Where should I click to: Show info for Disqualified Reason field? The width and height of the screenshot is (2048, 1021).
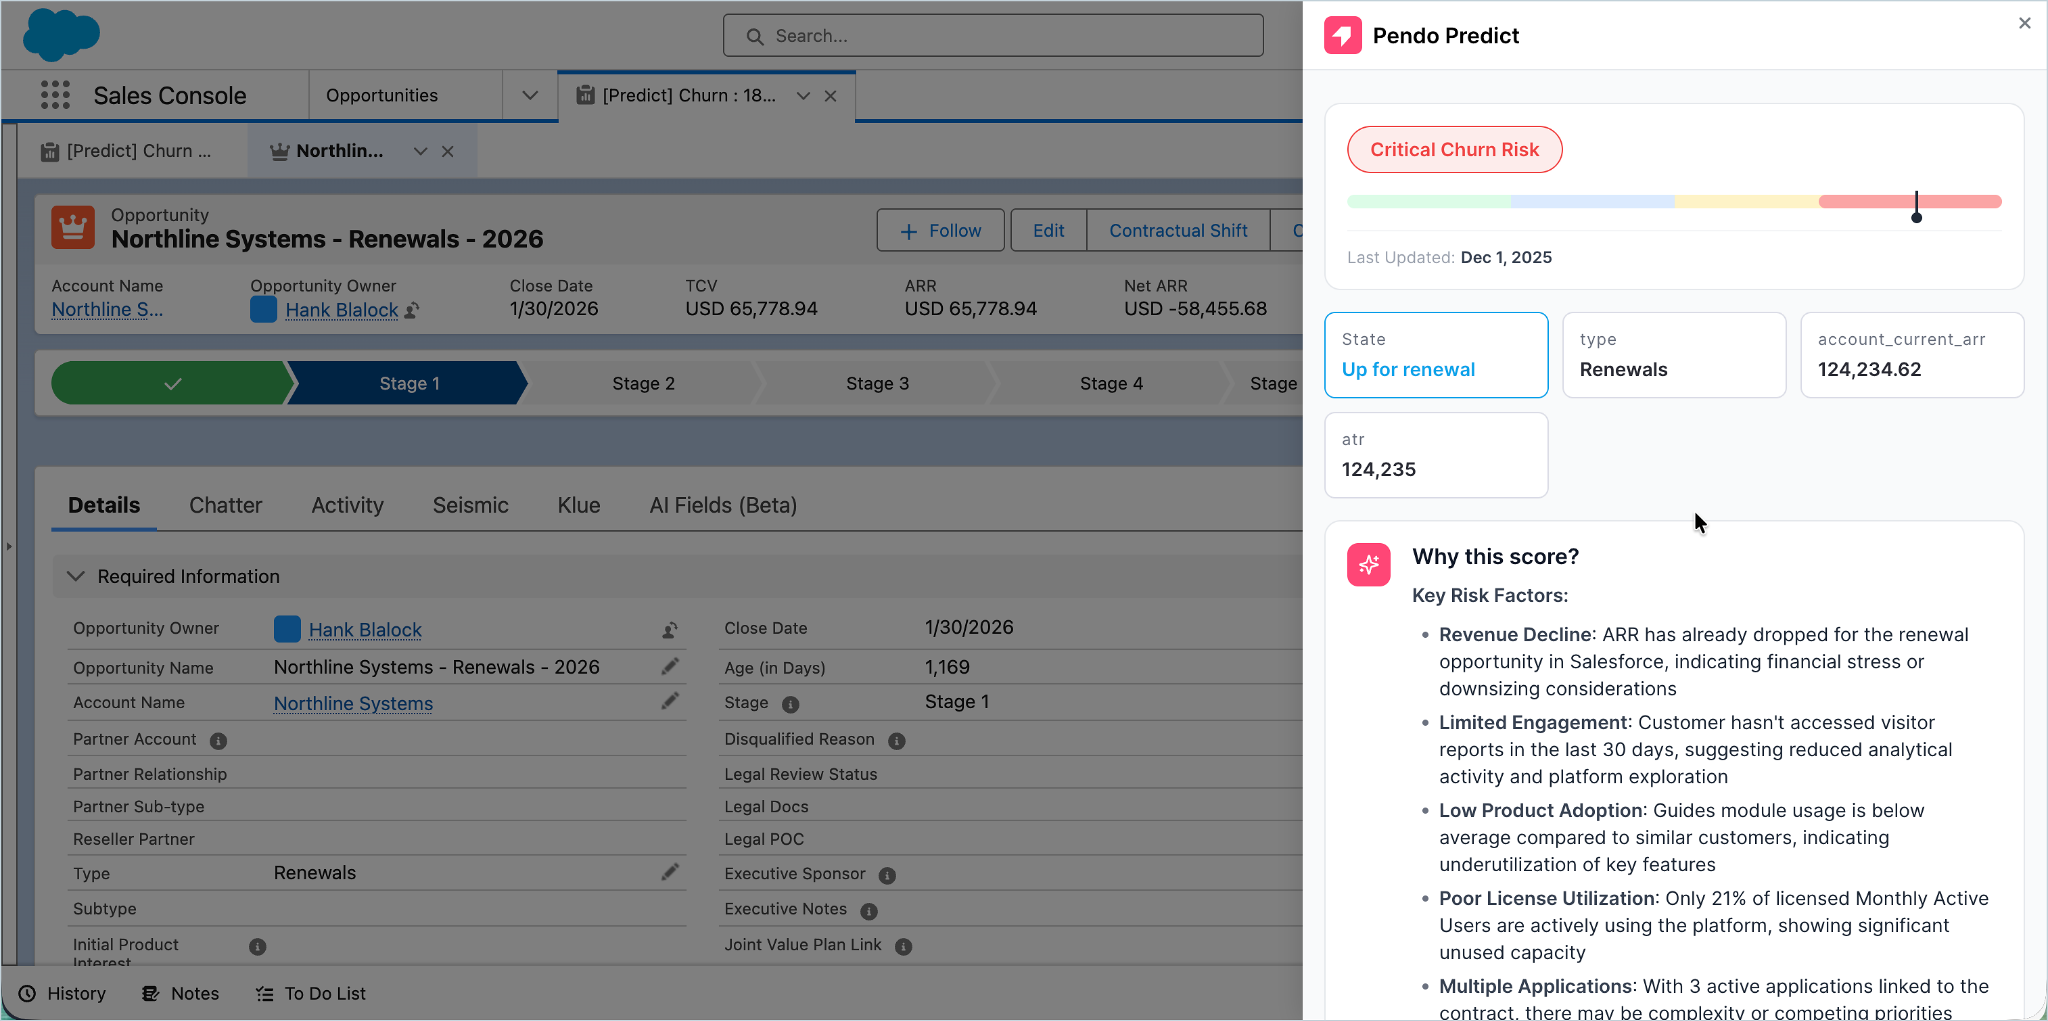pyautogui.click(x=897, y=741)
